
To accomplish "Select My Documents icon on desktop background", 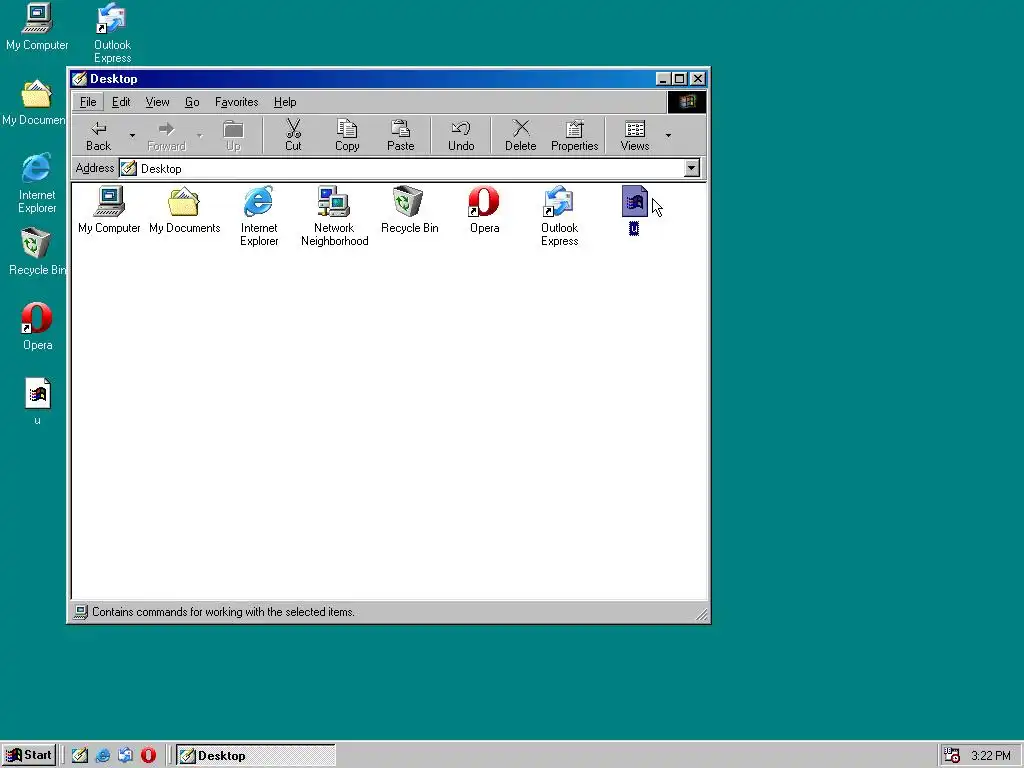I will point(34,103).
